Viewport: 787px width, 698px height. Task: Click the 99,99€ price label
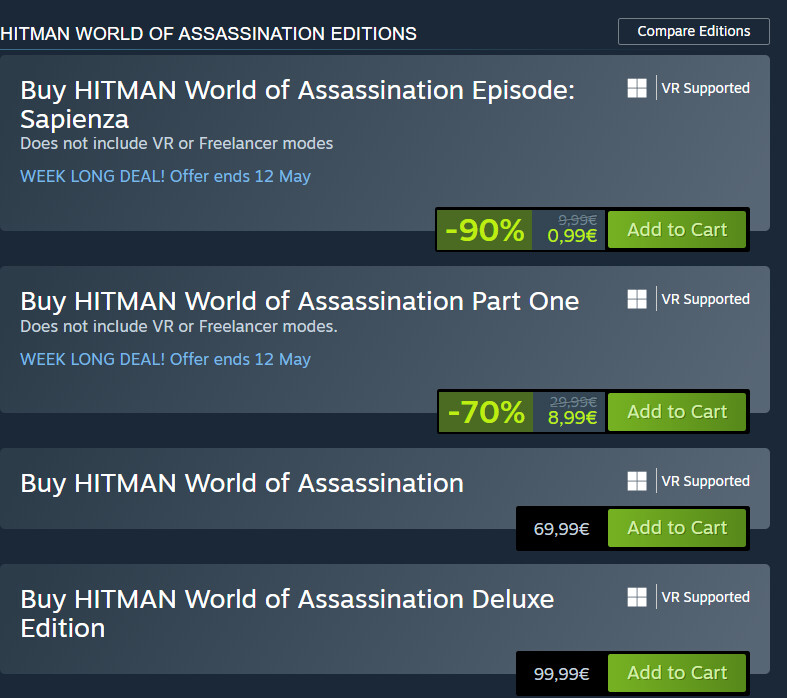[x=561, y=674]
